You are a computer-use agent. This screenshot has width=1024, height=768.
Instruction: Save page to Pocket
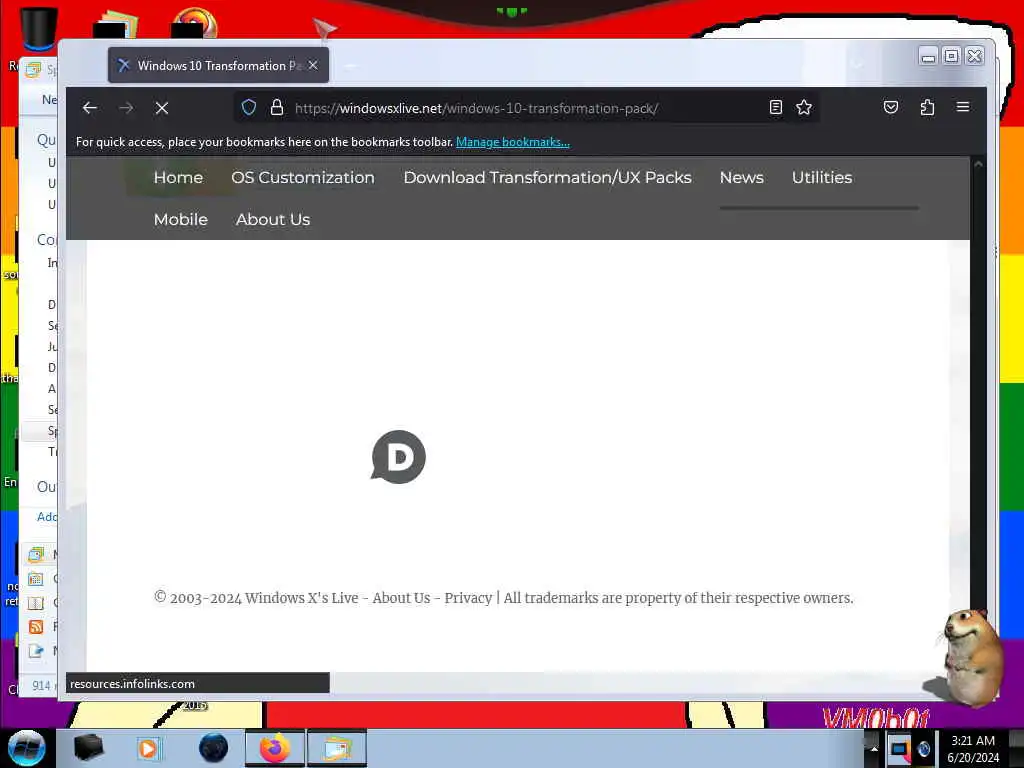pyautogui.click(x=891, y=107)
